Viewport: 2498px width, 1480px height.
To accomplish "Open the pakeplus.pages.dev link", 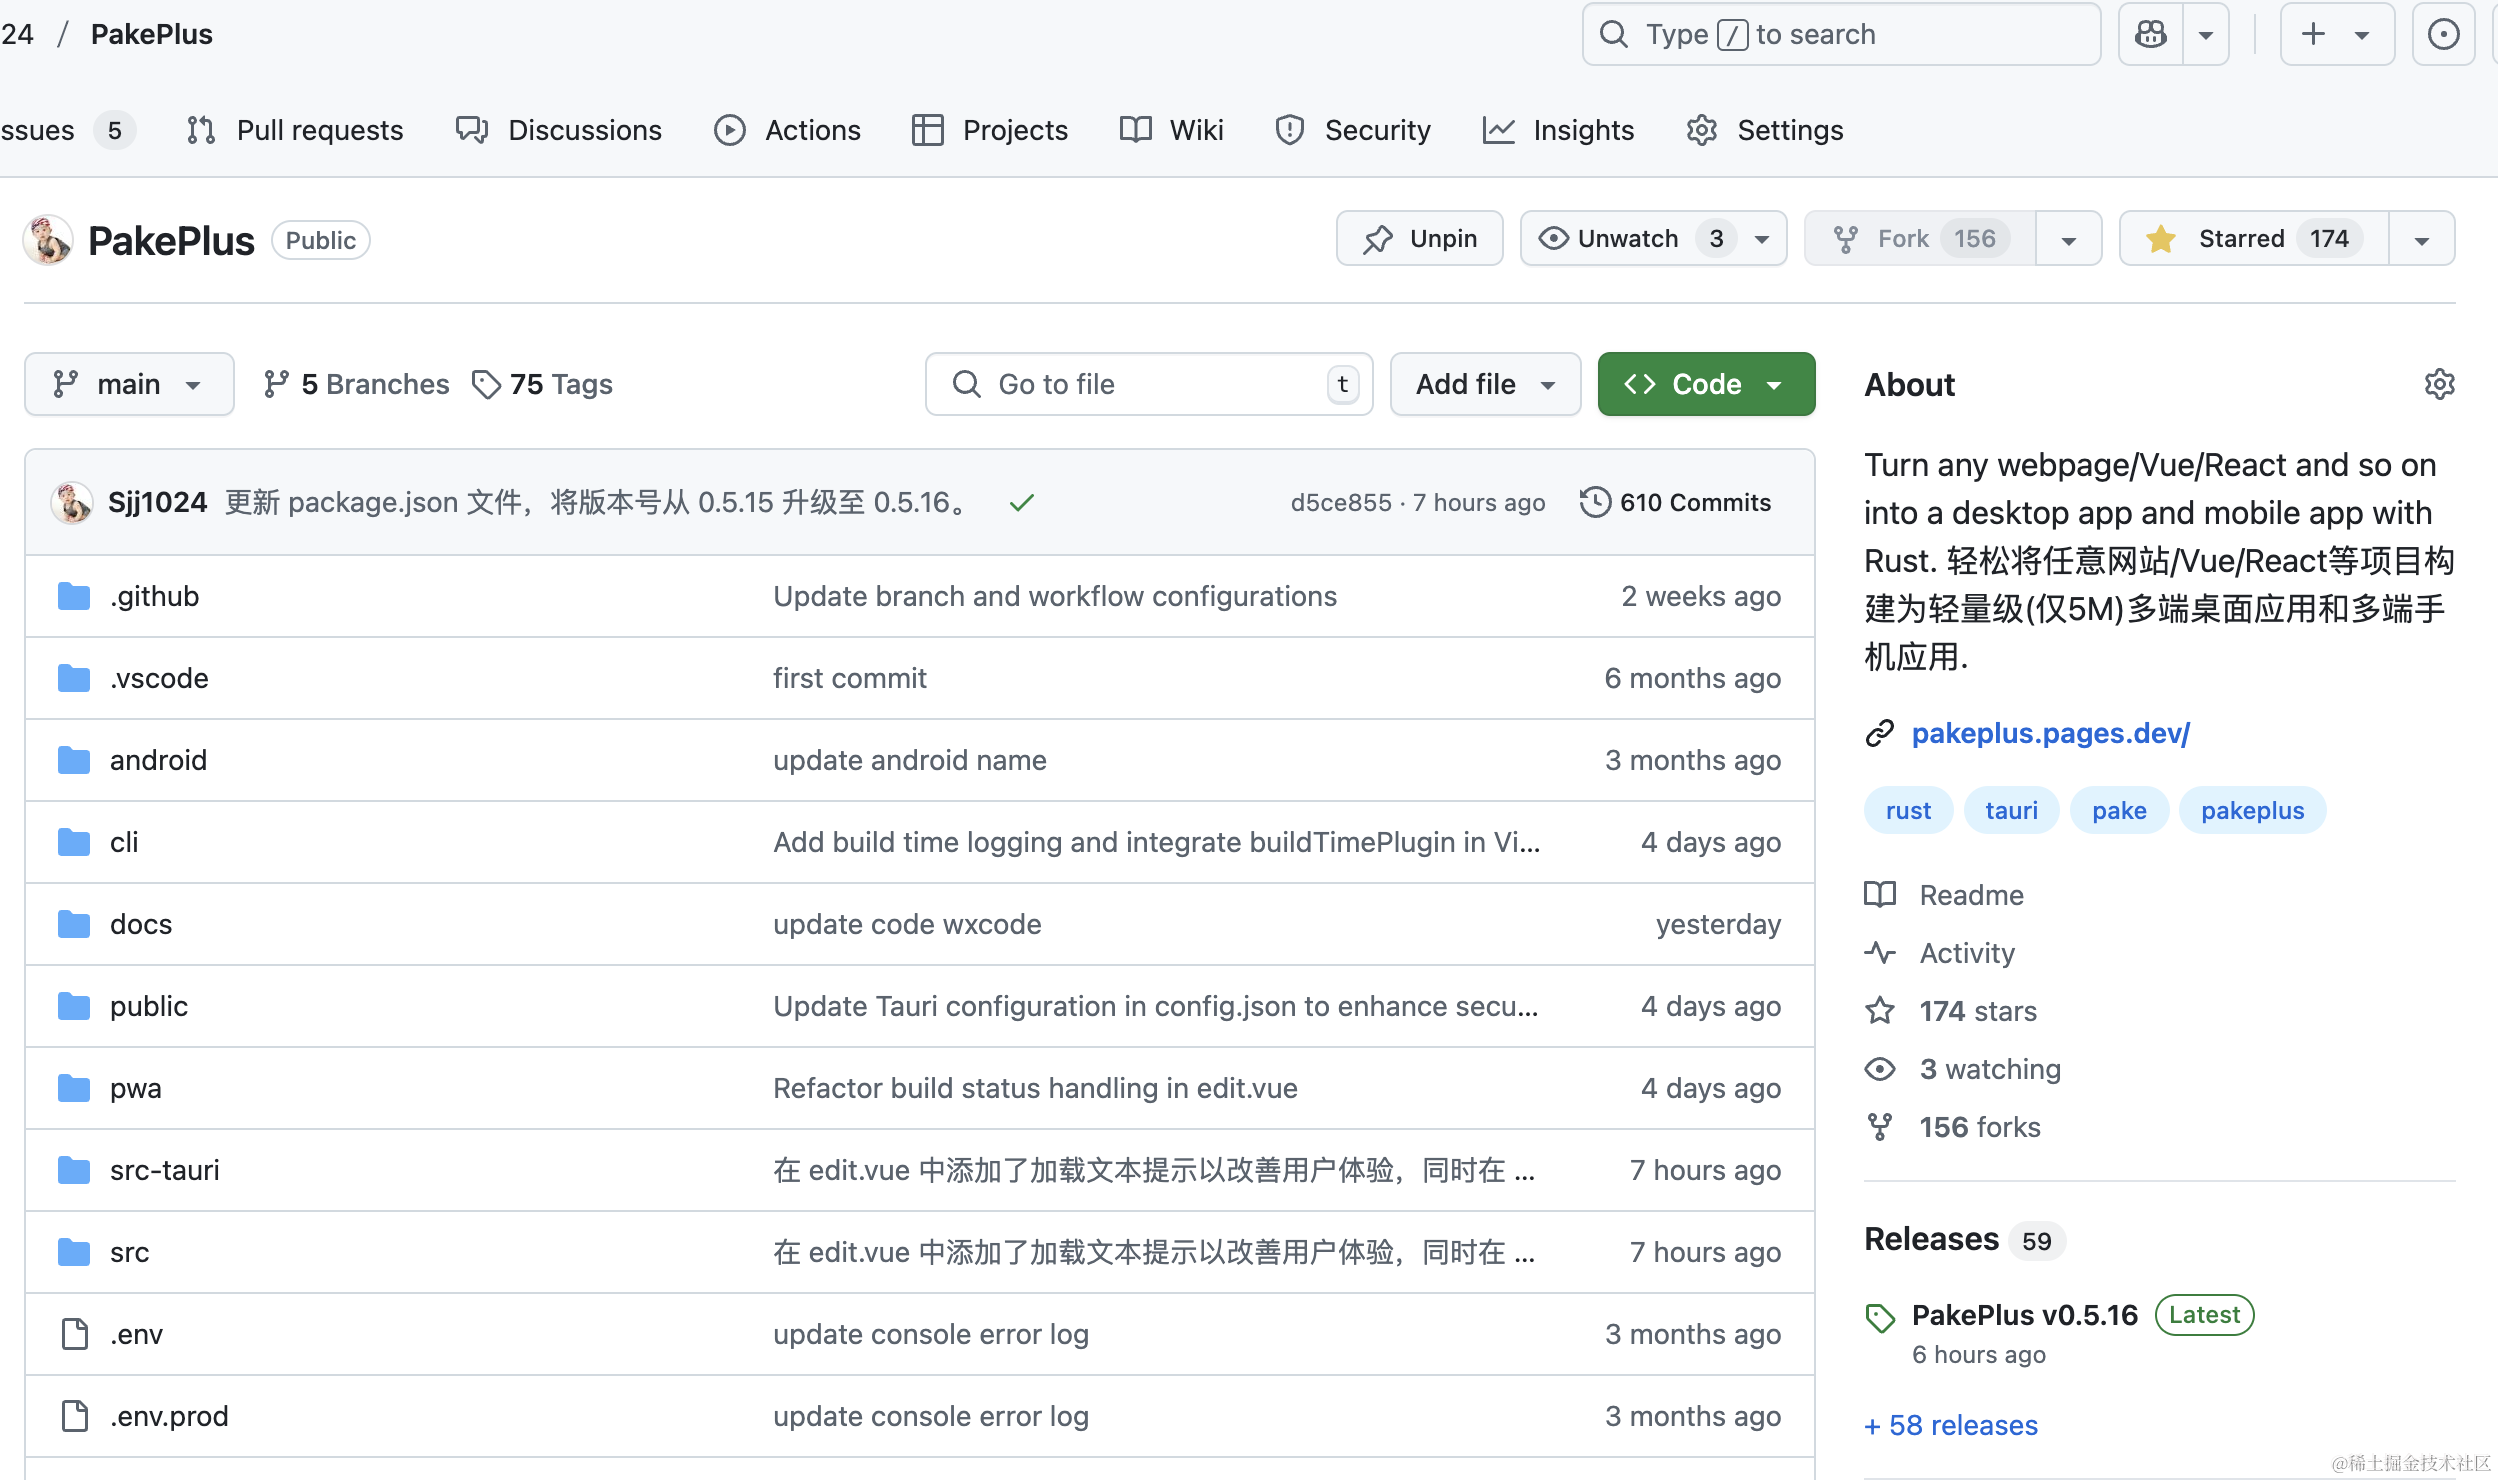I will [x=2050, y=733].
